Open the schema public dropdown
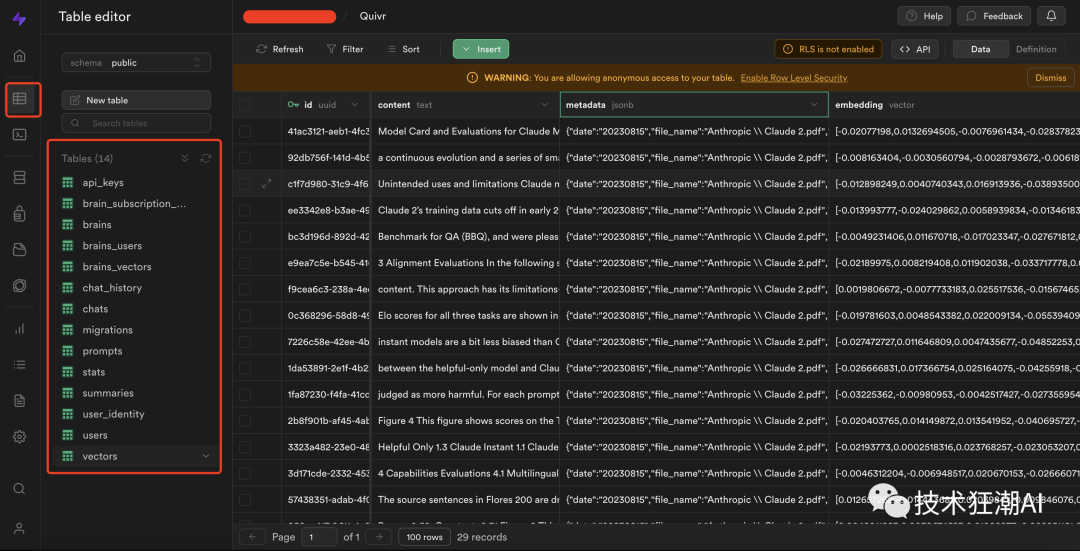Image resolution: width=1080 pixels, height=551 pixels. tap(136, 63)
